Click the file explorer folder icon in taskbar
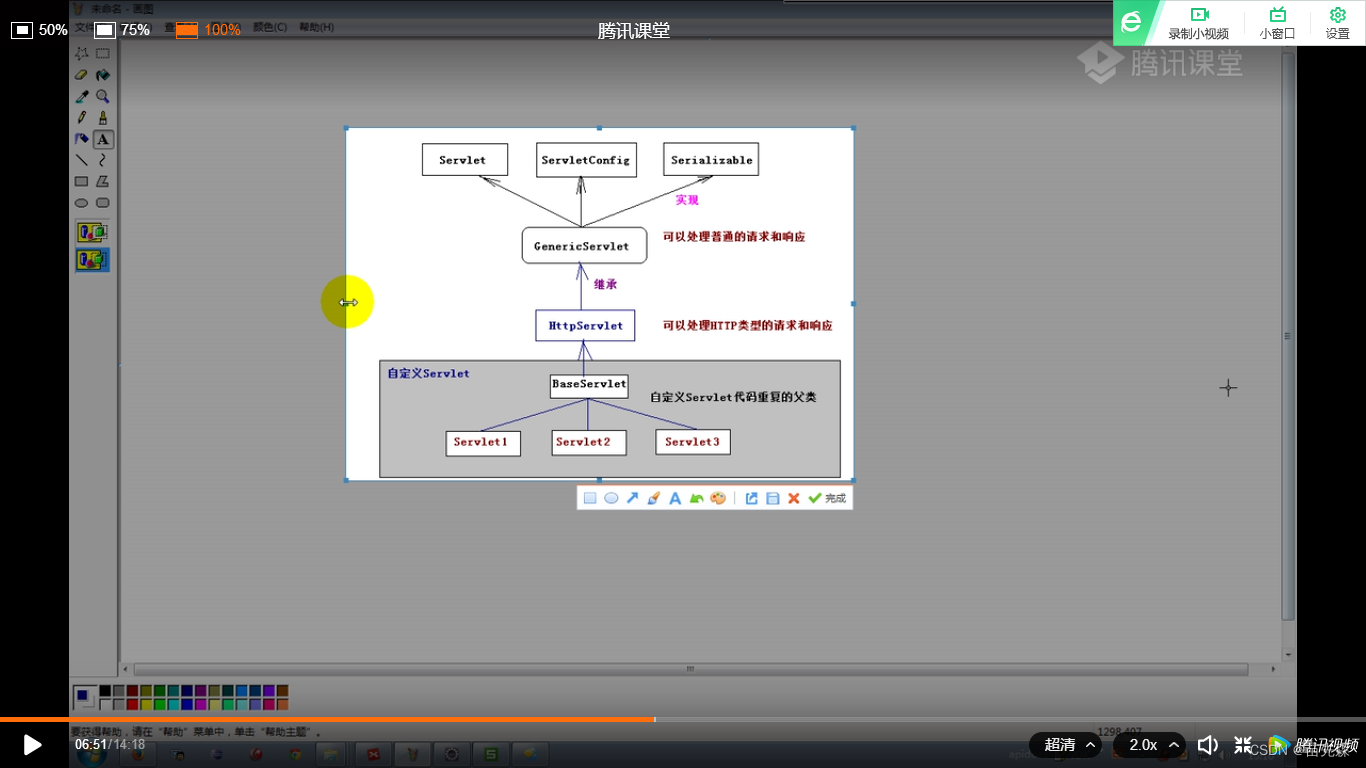1366x768 pixels. [x=332, y=754]
